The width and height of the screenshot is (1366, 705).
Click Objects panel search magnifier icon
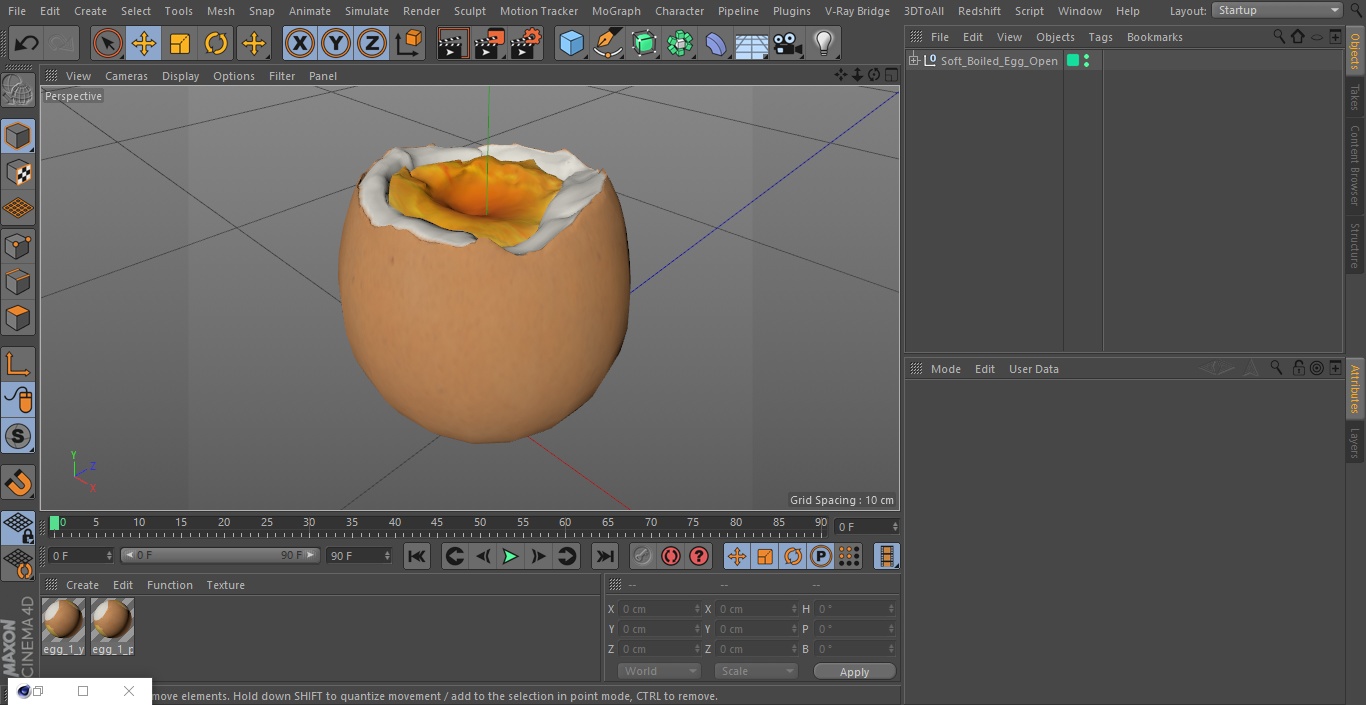[x=1279, y=37]
